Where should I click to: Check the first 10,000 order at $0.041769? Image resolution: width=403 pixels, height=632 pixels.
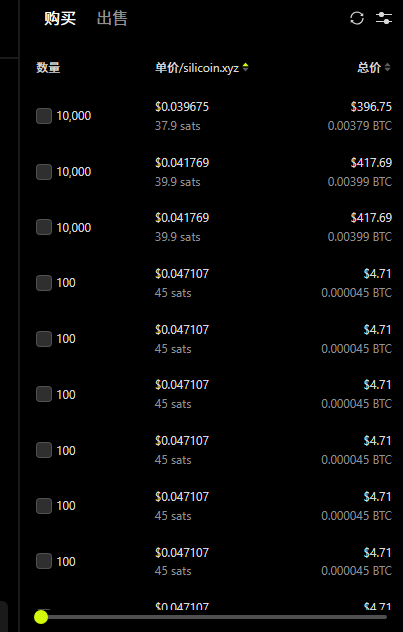pos(44,172)
